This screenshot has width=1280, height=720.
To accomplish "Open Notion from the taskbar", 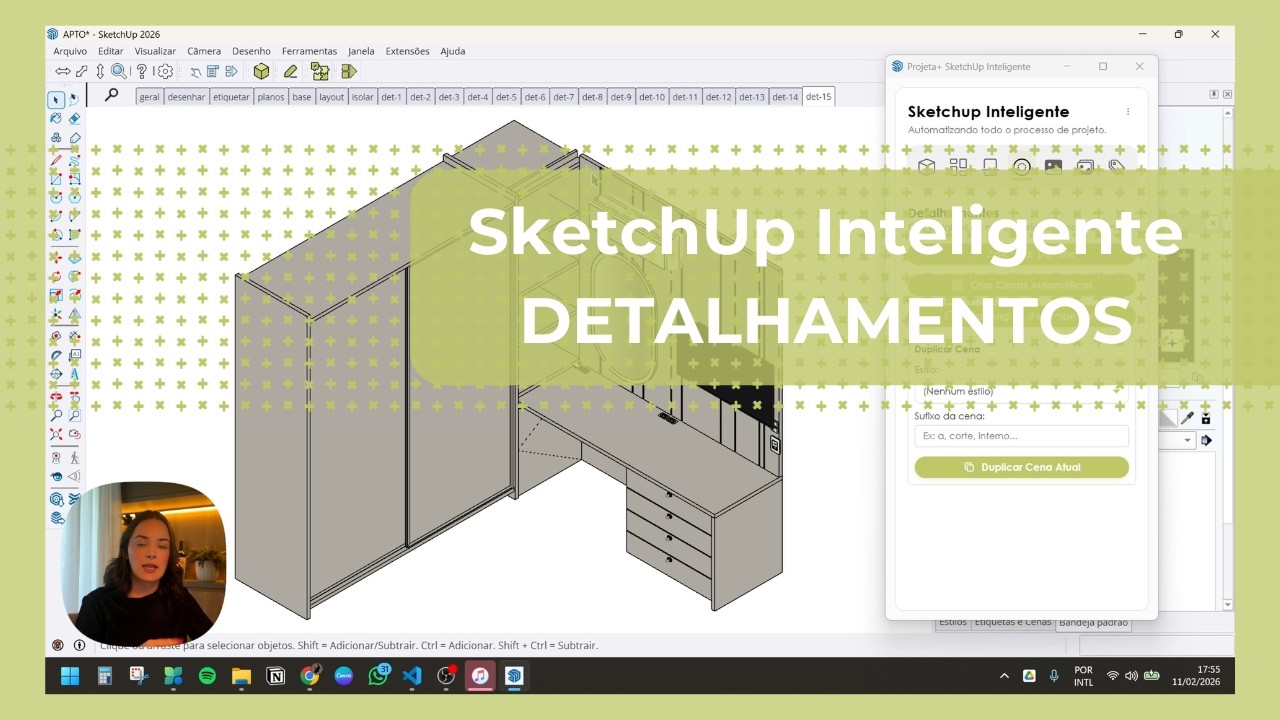I will (x=276, y=676).
